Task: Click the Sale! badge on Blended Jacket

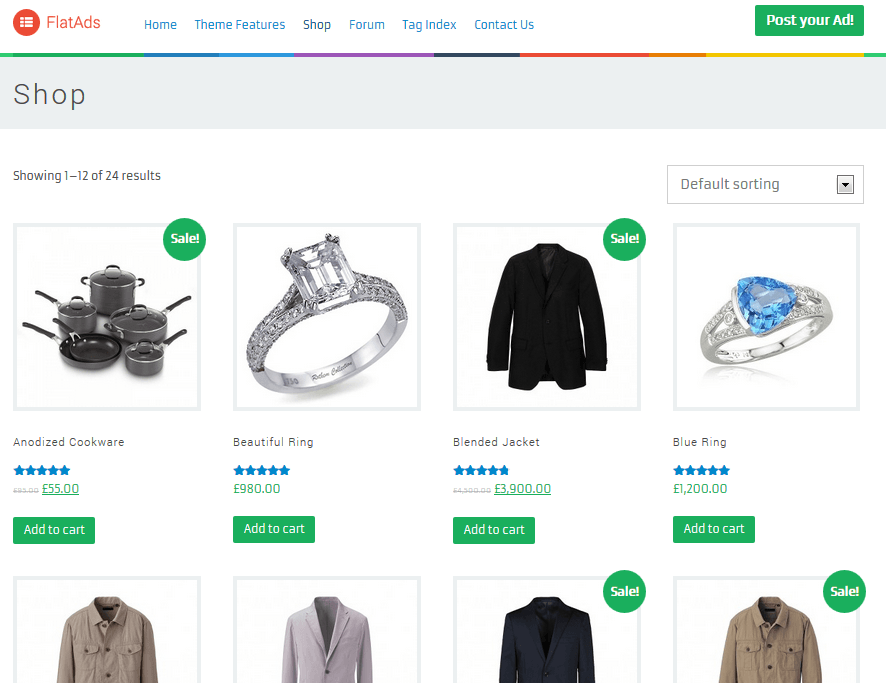Action: (624, 239)
